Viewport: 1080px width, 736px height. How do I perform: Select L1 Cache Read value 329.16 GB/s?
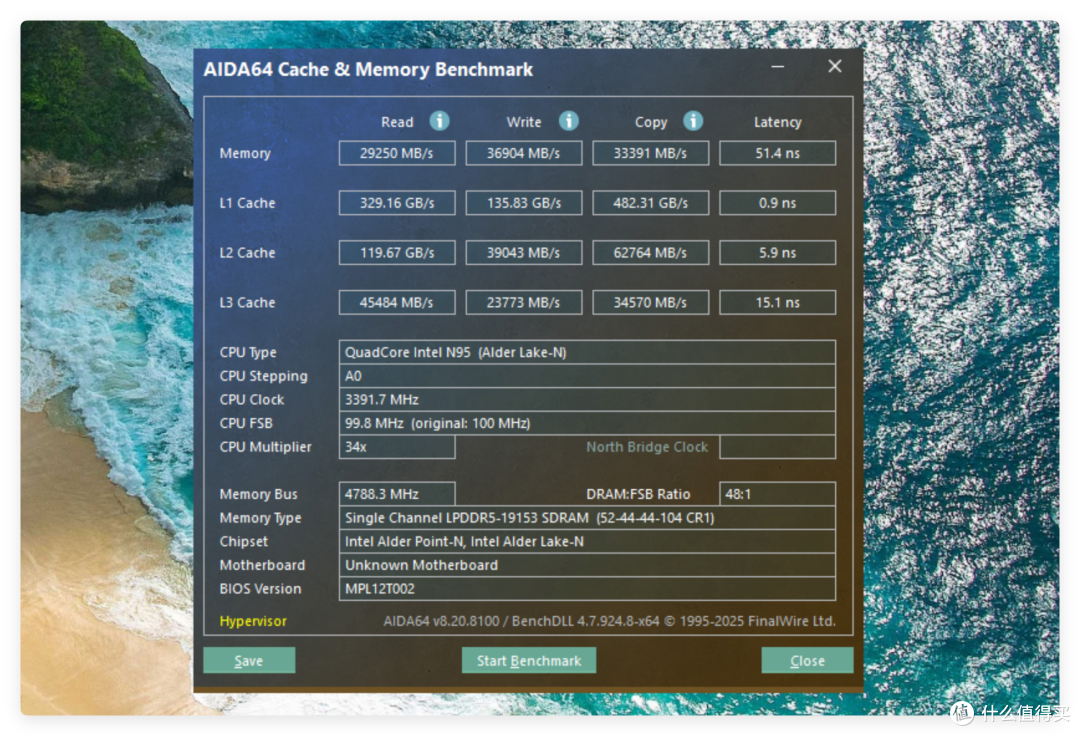[397, 203]
